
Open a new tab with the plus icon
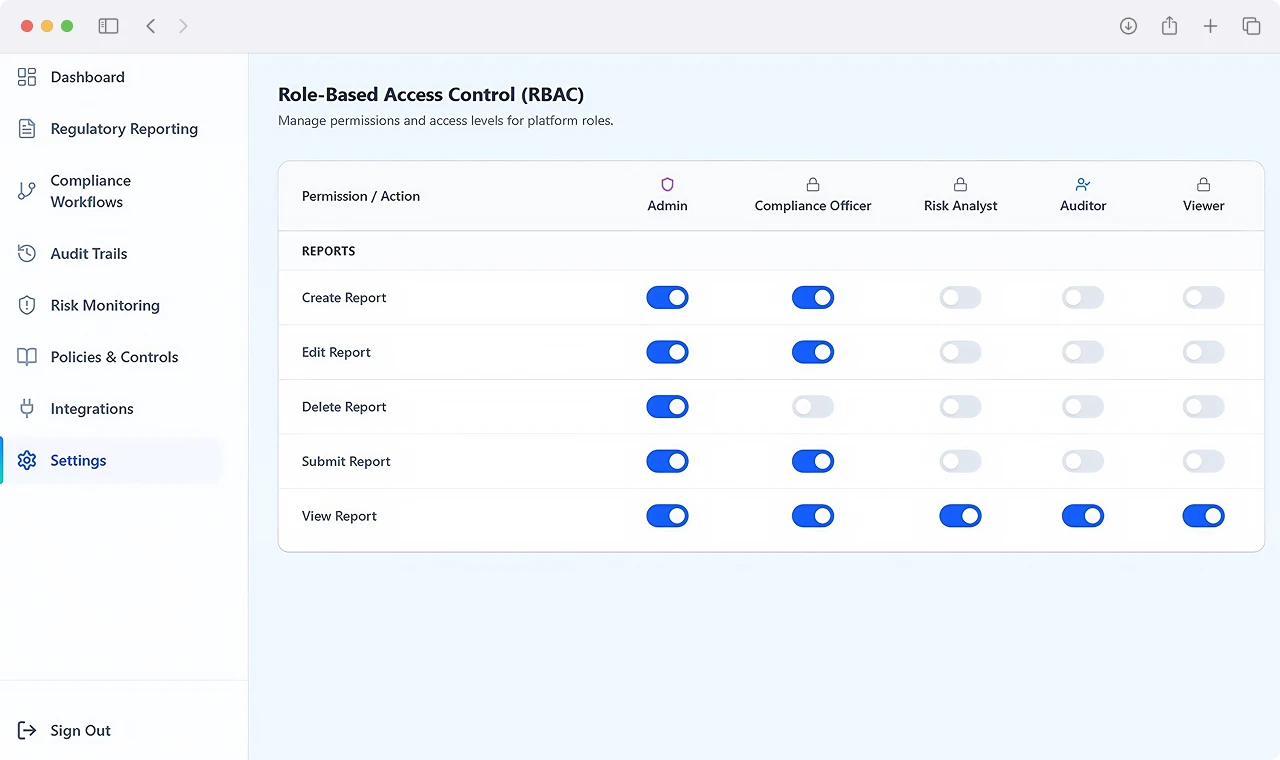click(1210, 26)
